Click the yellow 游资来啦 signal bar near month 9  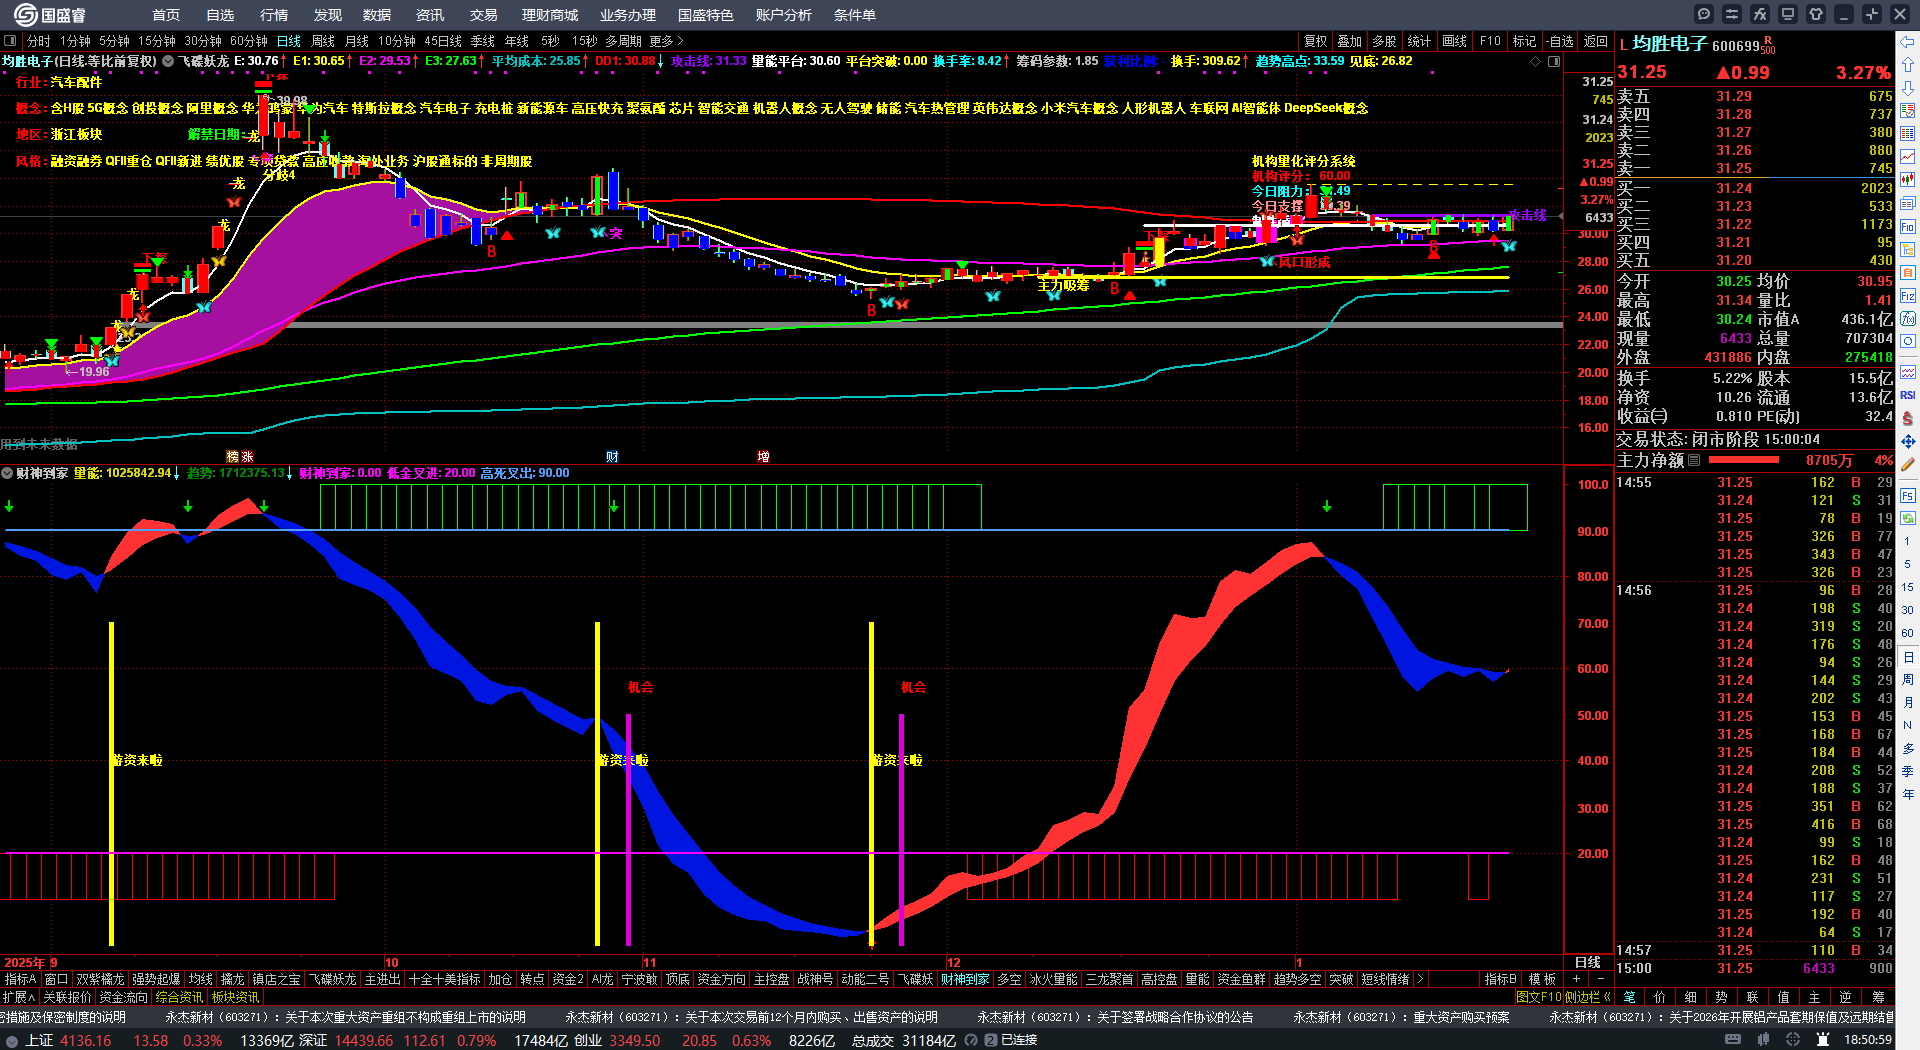(x=111, y=783)
